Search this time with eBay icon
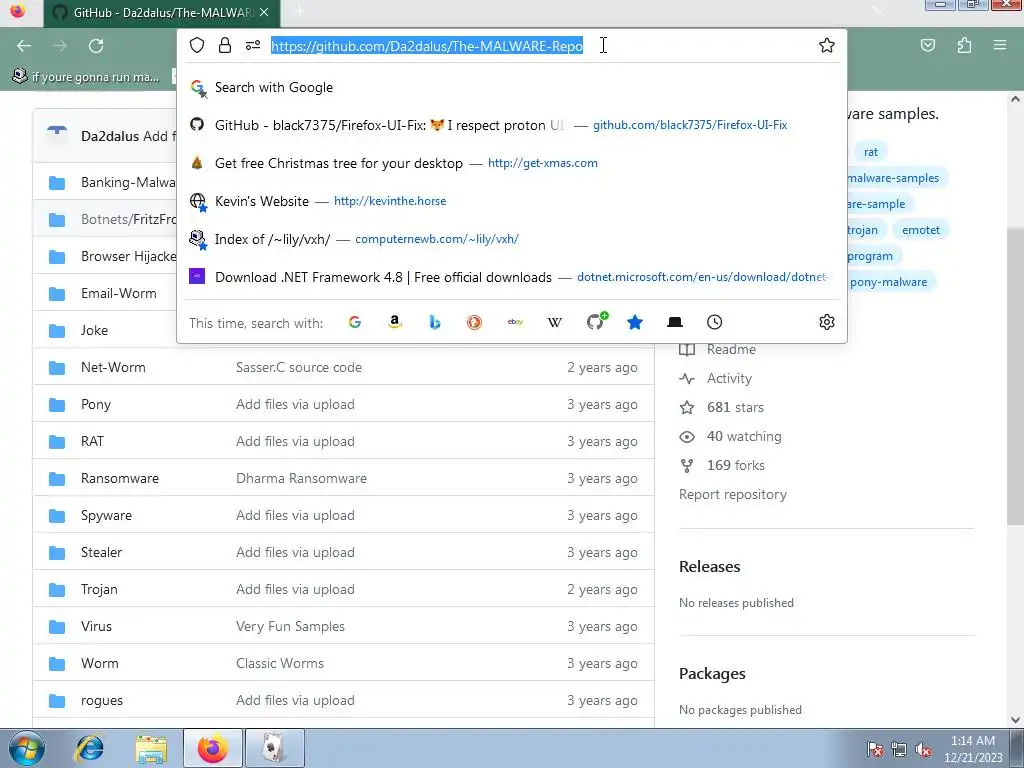 pyautogui.click(x=515, y=322)
